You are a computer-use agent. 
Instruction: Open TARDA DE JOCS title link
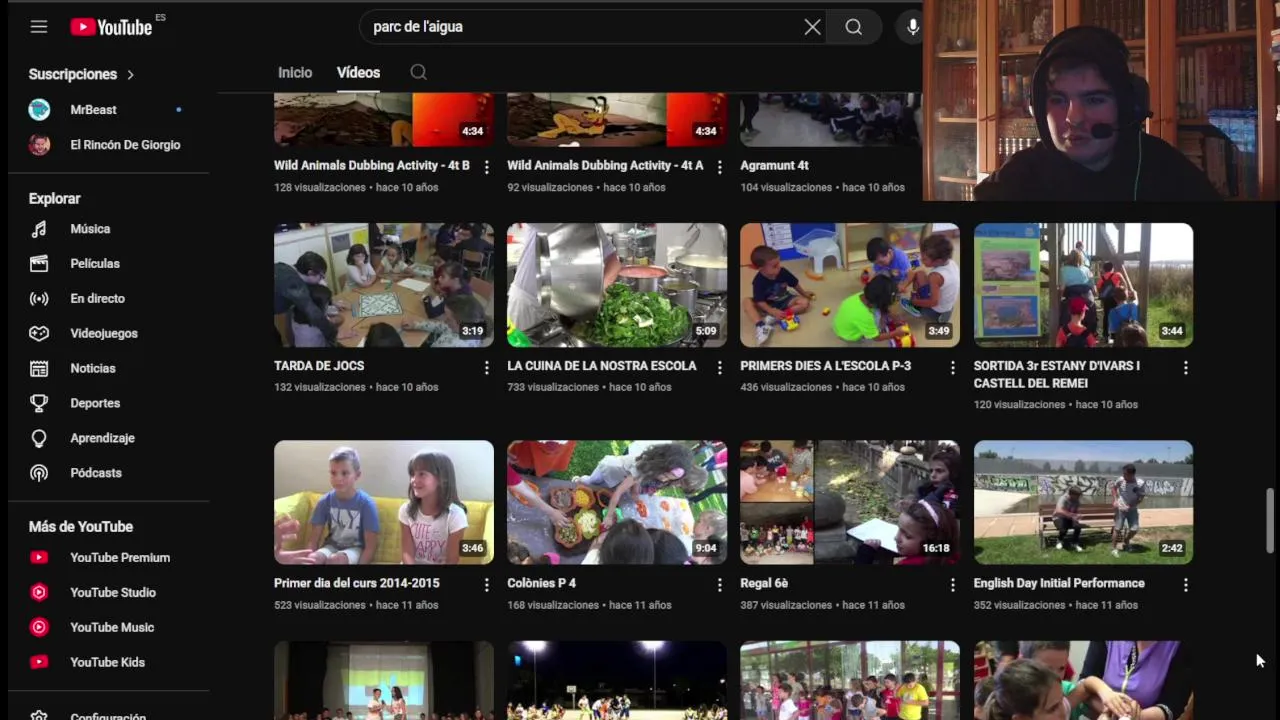[x=319, y=366]
